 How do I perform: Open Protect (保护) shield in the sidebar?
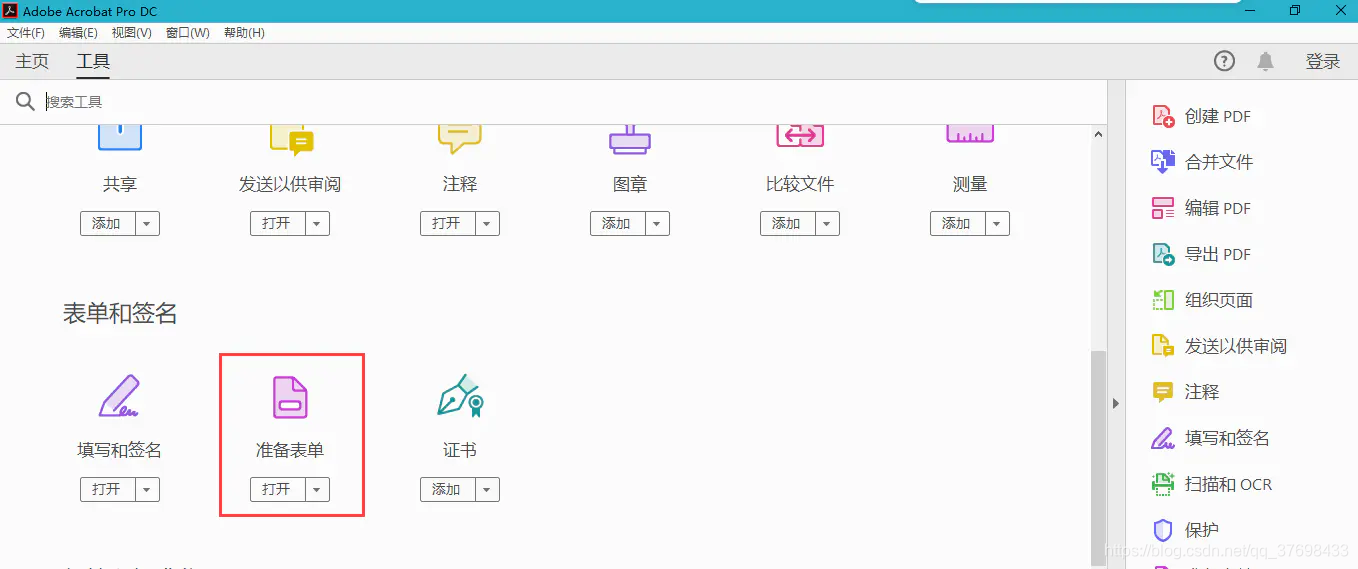click(x=1186, y=530)
